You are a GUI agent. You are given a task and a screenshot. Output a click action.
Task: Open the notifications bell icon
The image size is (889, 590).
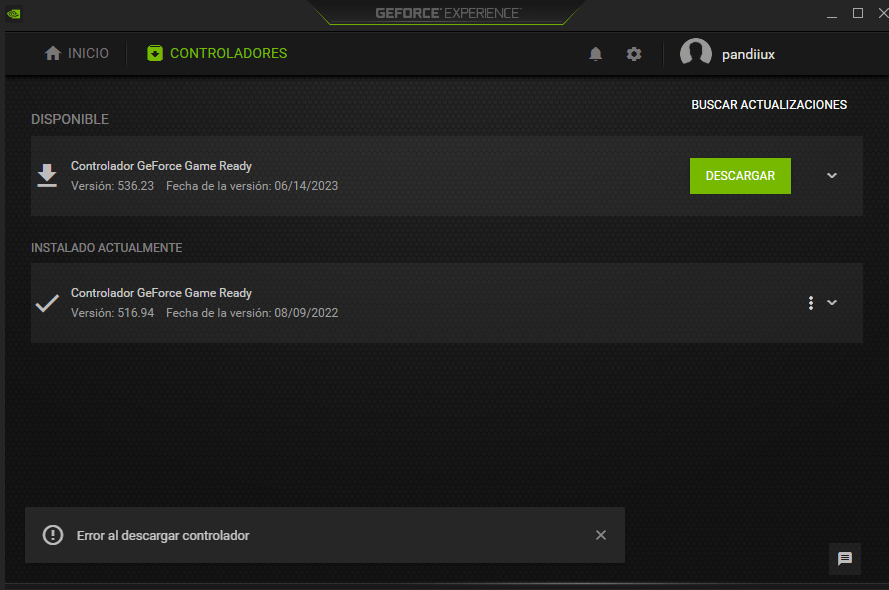595,54
